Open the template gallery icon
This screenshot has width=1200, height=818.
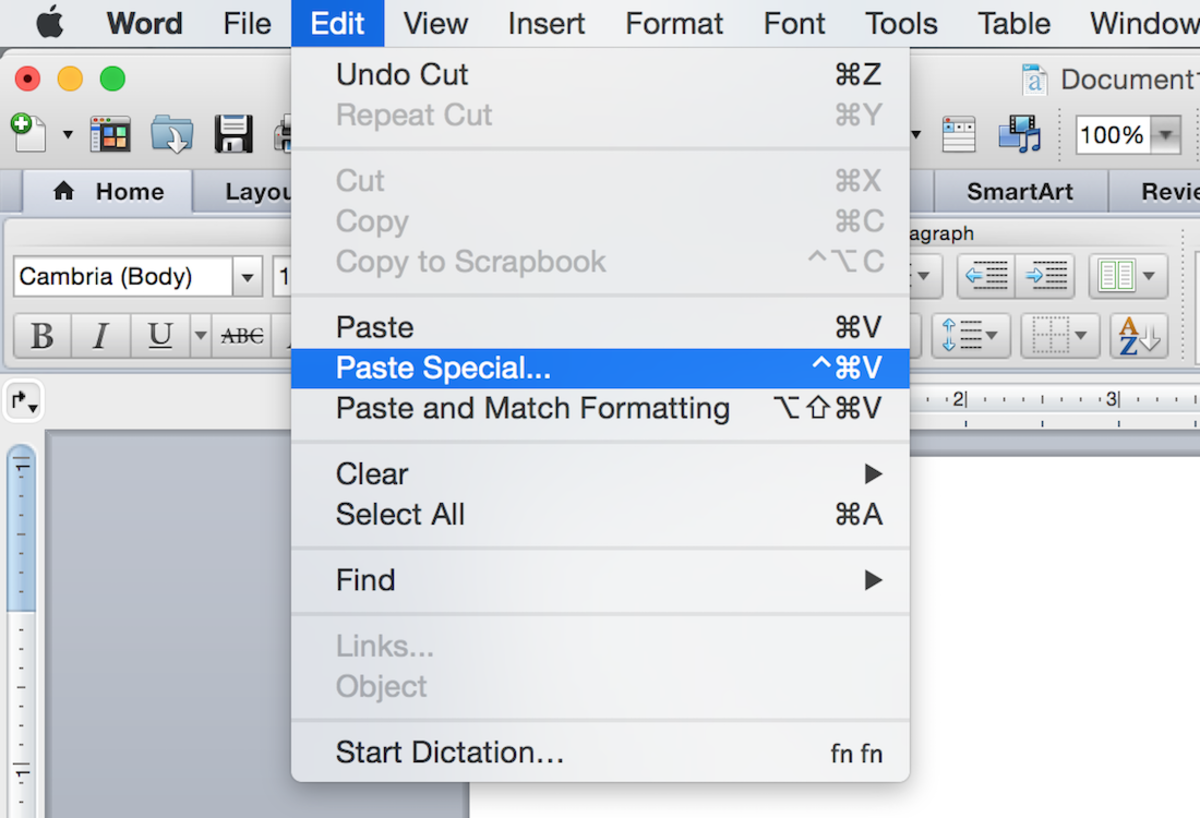(110, 133)
